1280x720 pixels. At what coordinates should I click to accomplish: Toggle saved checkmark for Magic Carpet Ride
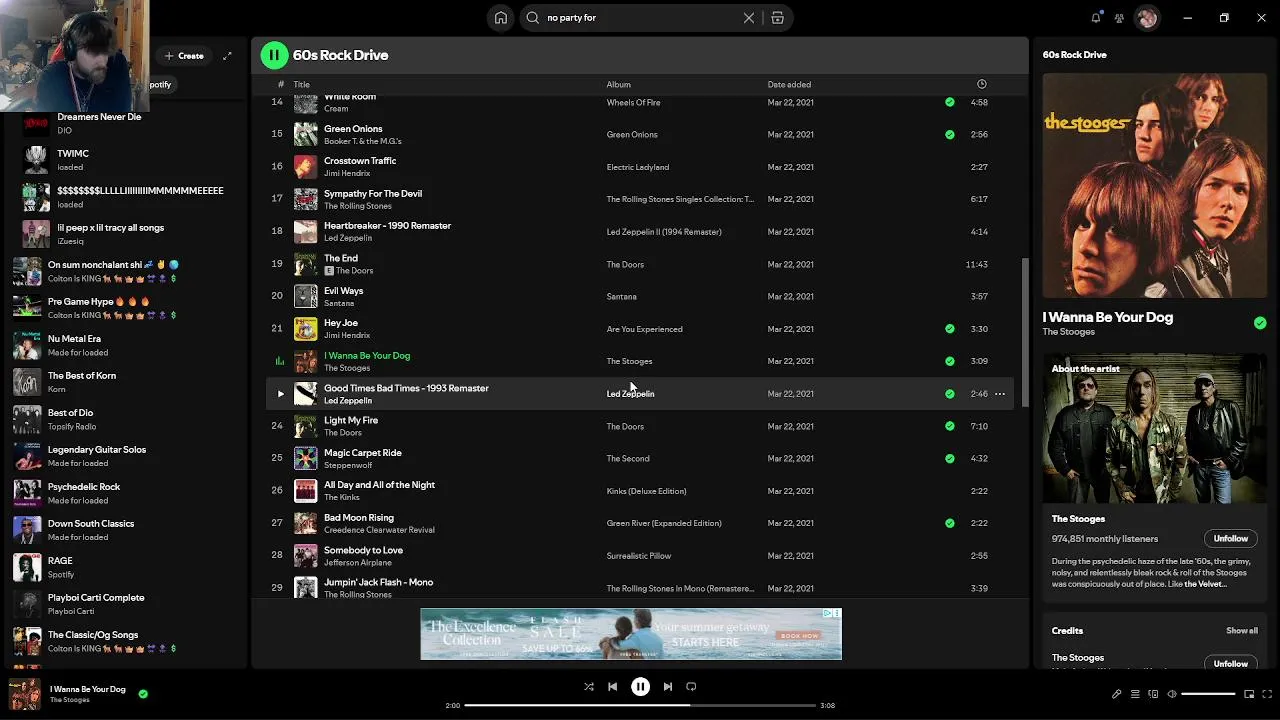point(949,459)
